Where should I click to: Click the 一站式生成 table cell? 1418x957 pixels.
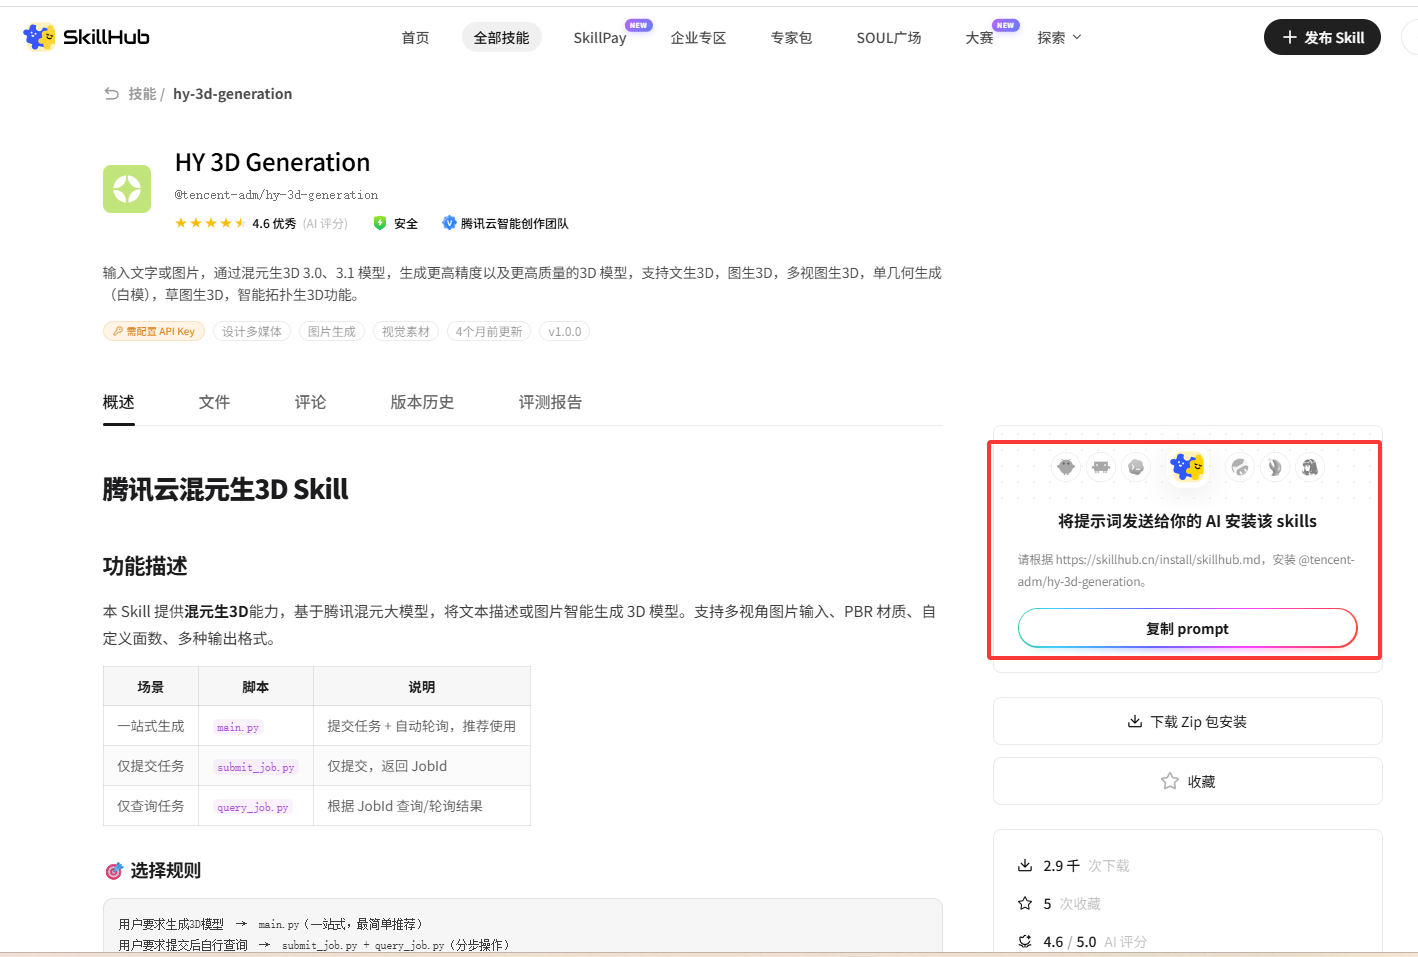[x=151, y=726]
